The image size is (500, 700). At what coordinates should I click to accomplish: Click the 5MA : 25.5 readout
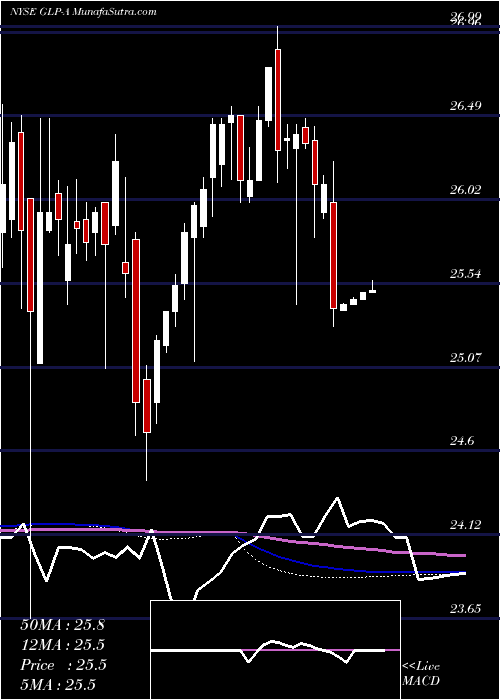[58, 684]
